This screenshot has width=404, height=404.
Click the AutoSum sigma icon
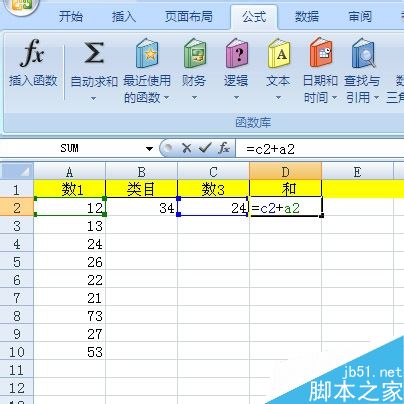[x=94, y=53]
